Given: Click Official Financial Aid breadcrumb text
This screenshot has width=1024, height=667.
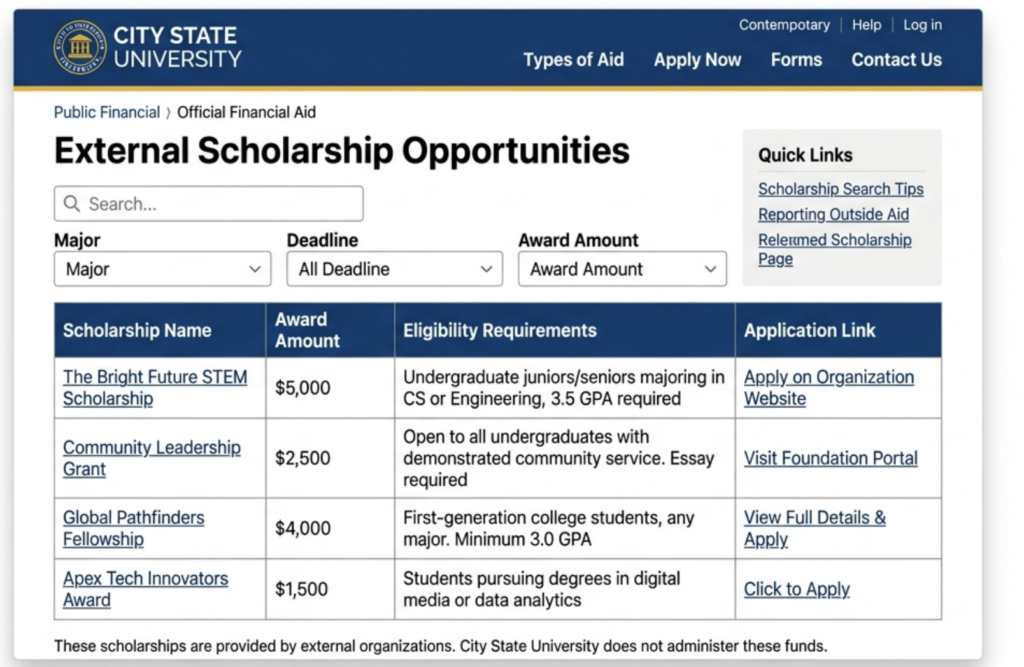Looking at the screenshot, I should 246,112.
